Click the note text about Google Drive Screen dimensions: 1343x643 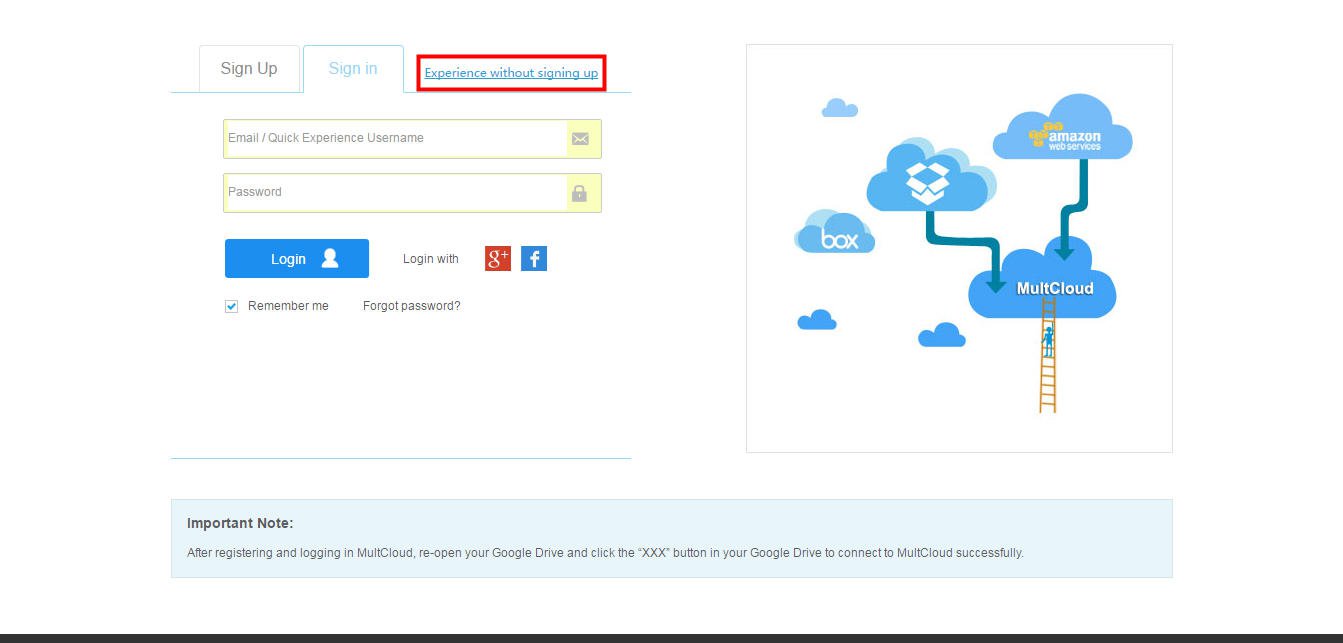[x=605, y=552]
